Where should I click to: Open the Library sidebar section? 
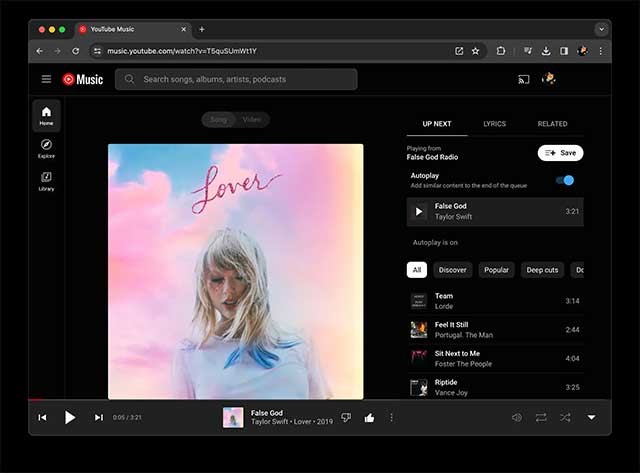tap(46, 182)
